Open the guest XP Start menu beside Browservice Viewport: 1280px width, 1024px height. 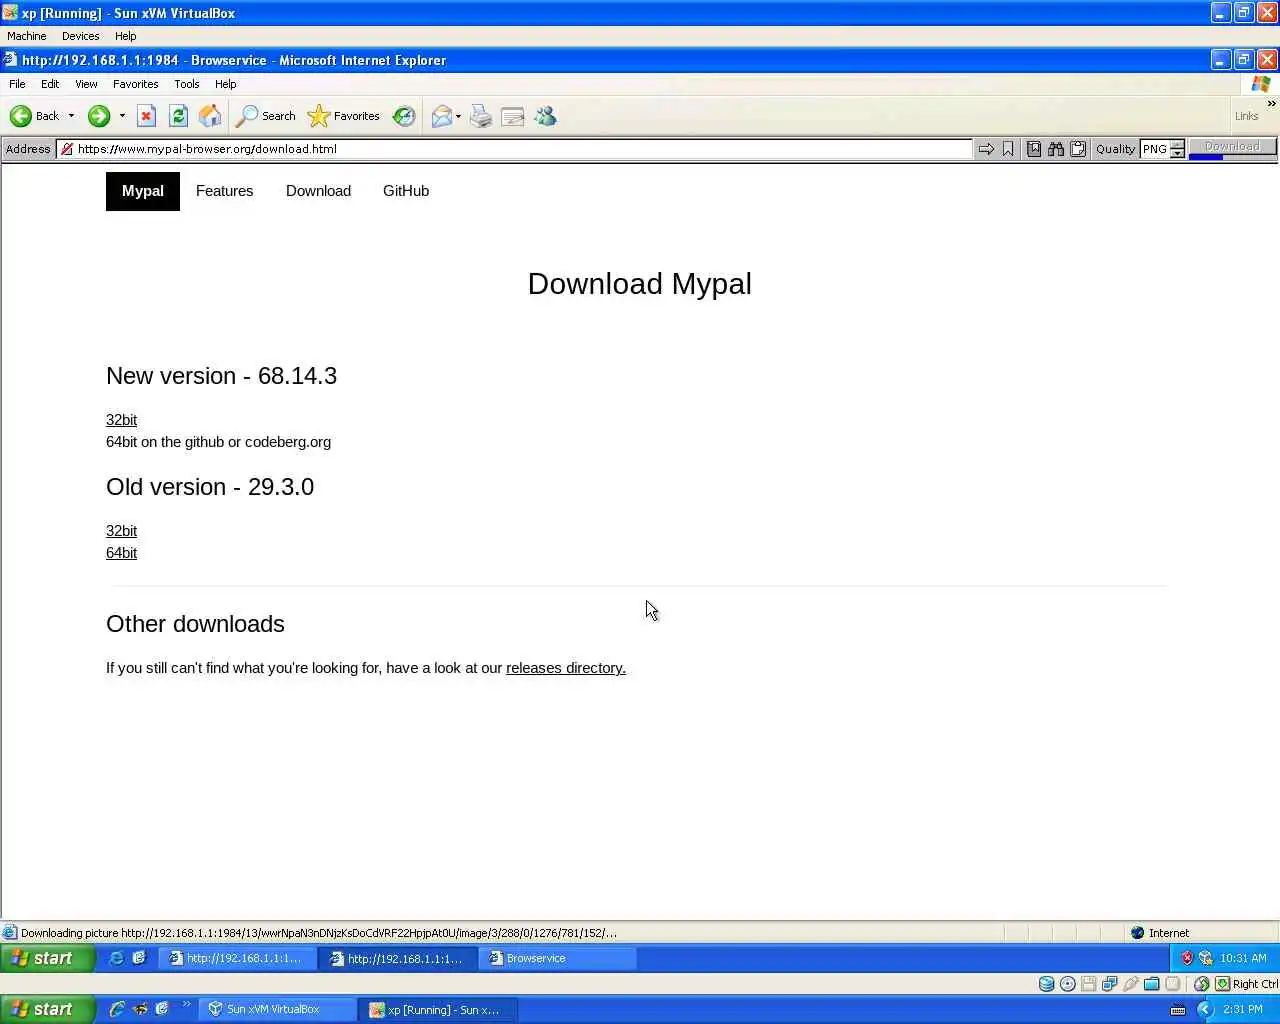pos(47,958)
